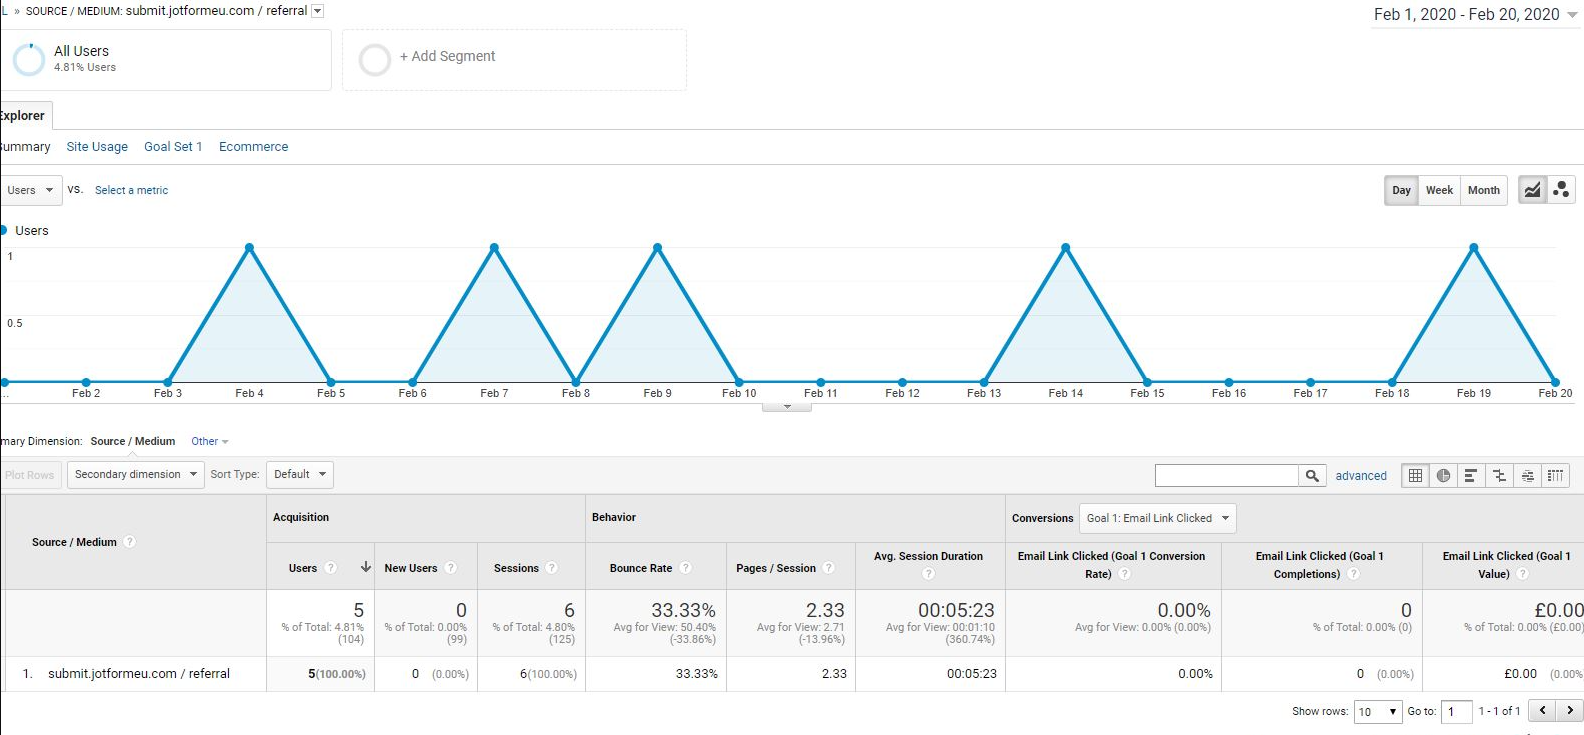This screenshot has height=735, width=1584.
Task: Click the advanced filter link
Action: pyautogui.click(x=1361, y=476)
